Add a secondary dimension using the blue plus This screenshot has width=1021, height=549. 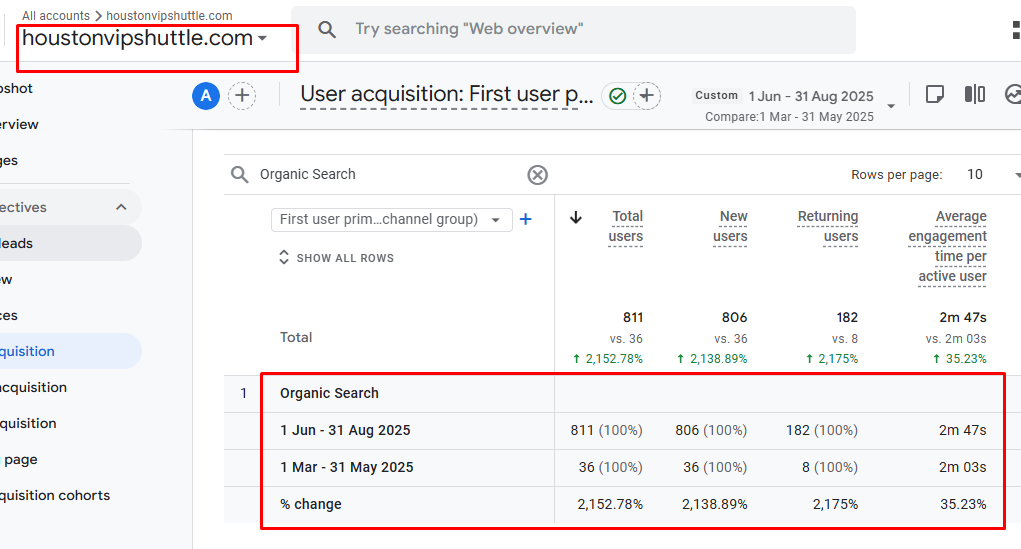[x=526, y=219]
